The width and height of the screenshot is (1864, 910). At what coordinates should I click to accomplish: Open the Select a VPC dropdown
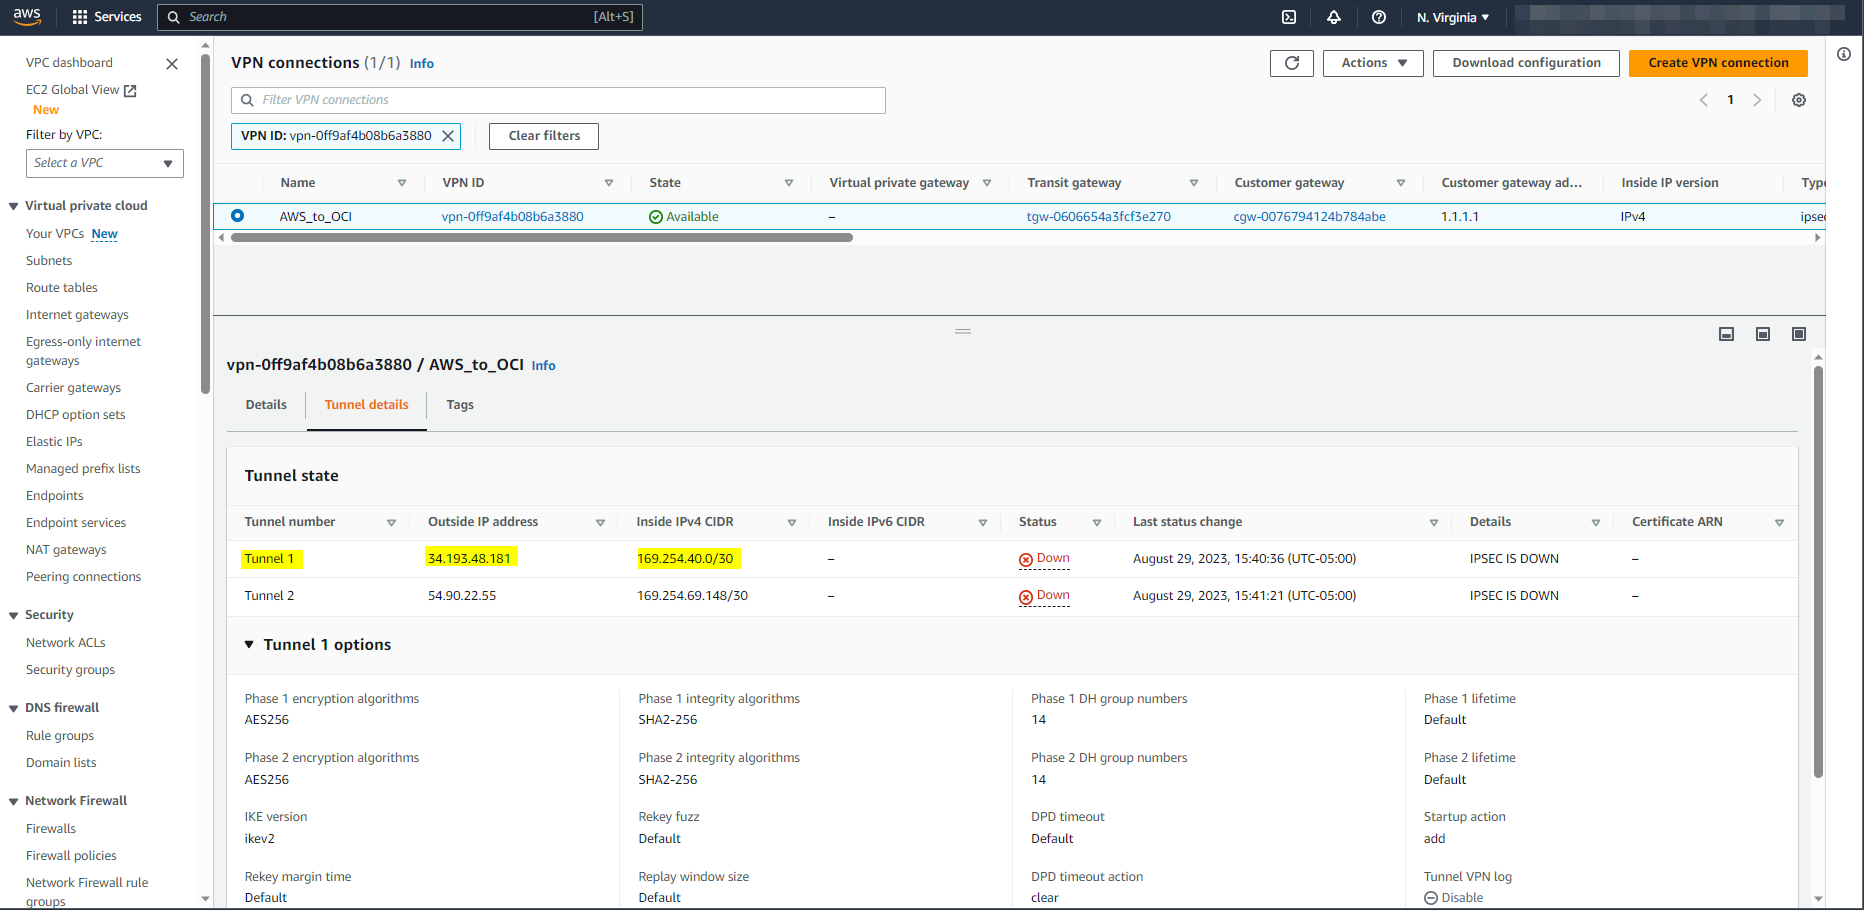[104, 163]
